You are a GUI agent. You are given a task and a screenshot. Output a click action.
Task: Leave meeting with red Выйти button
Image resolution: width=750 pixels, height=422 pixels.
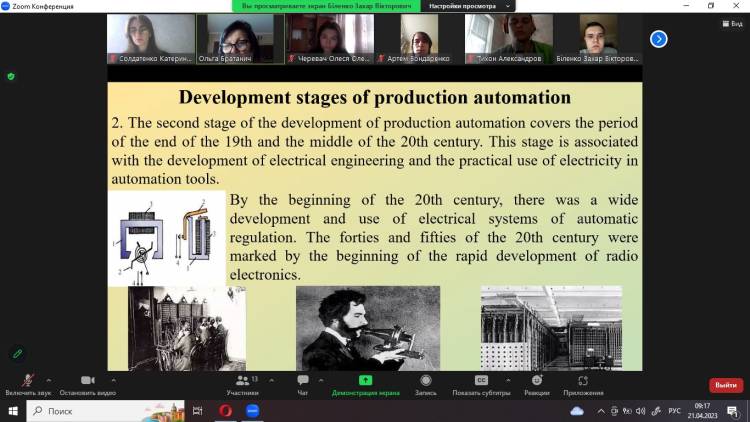(725, 385)
